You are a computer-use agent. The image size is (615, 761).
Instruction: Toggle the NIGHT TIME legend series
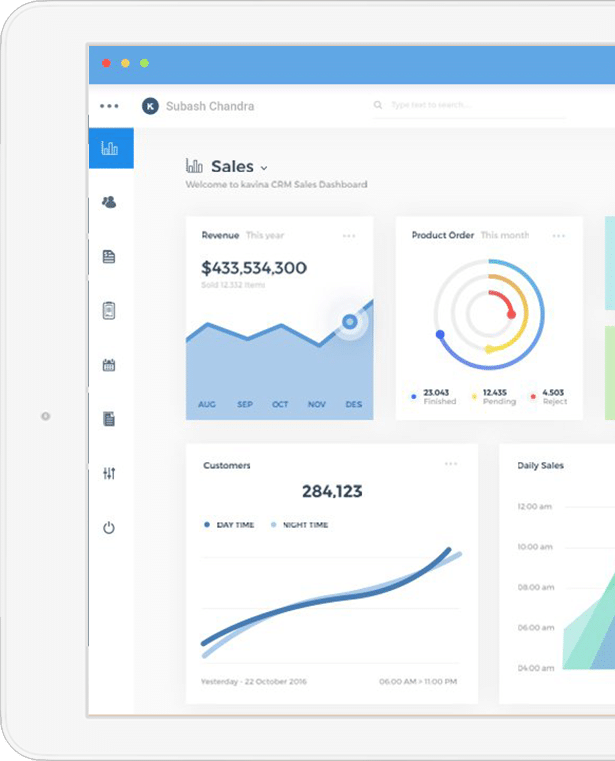pos(299,525)
